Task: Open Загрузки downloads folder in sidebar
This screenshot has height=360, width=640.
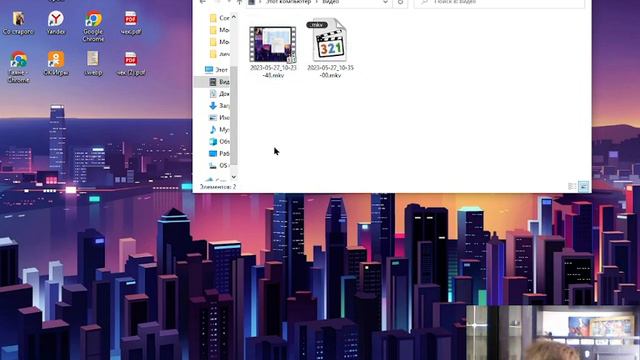Action: (x=219, y=106)
